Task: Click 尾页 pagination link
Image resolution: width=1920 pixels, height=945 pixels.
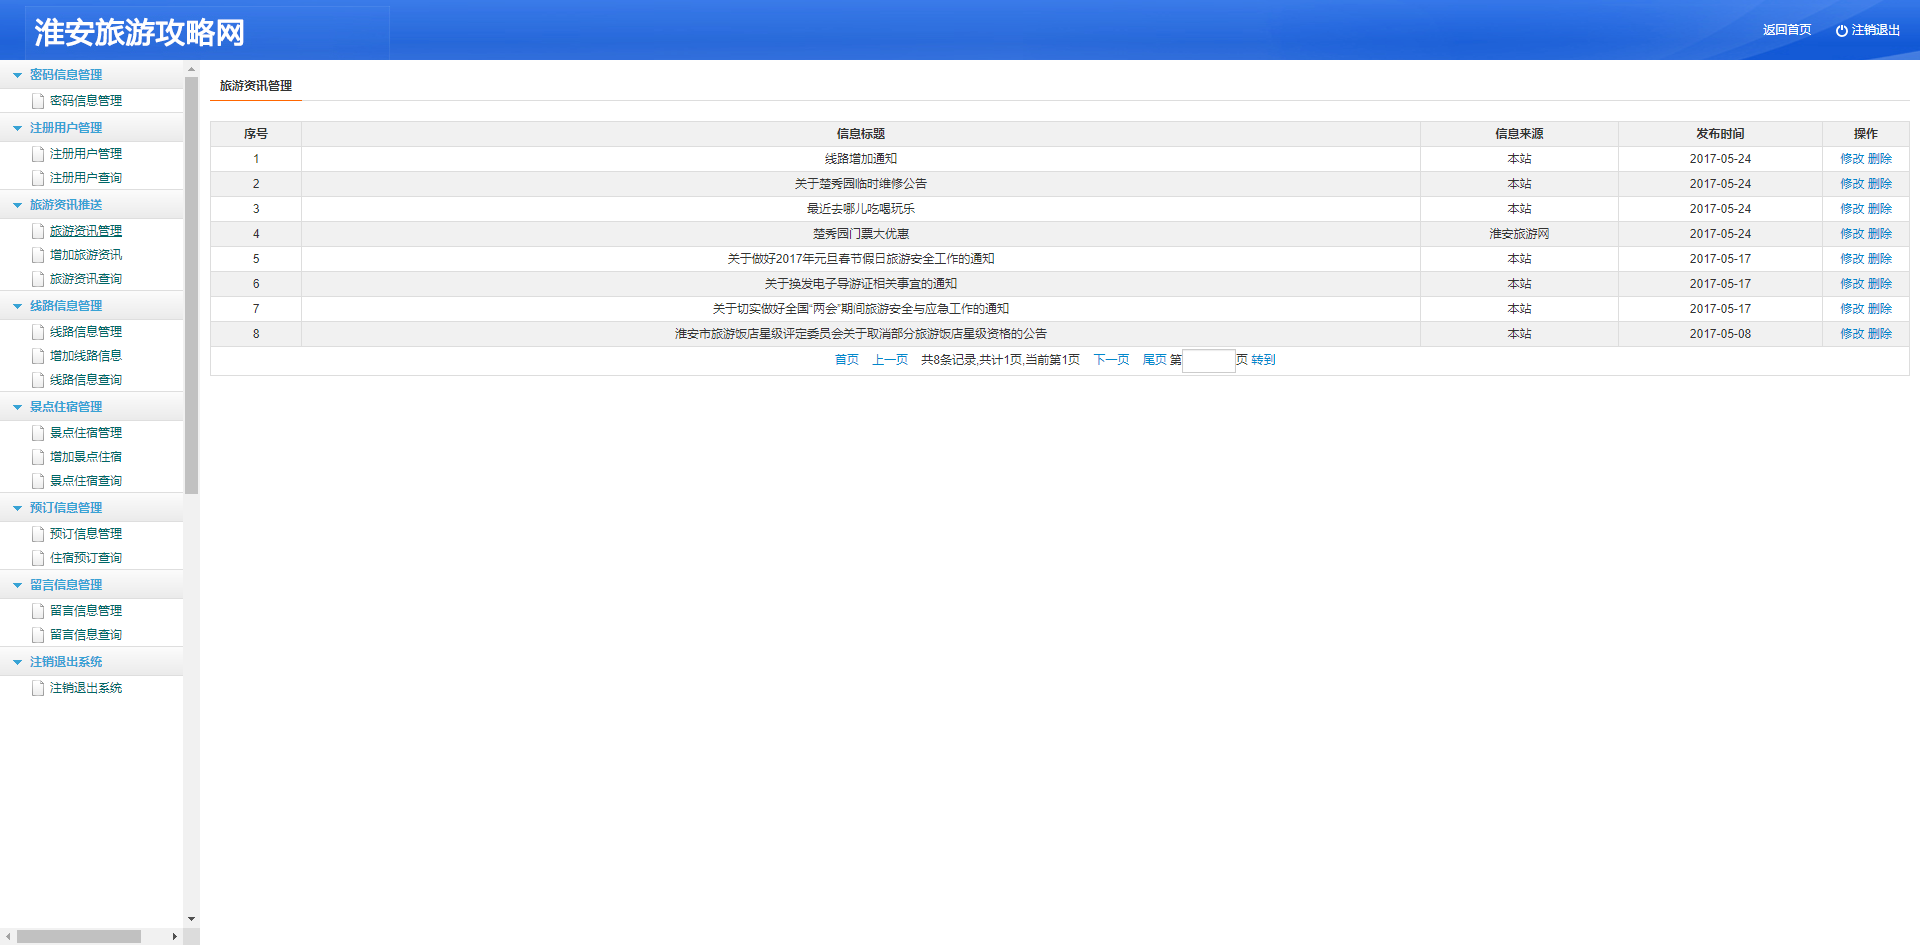Action: point(1154,360)
